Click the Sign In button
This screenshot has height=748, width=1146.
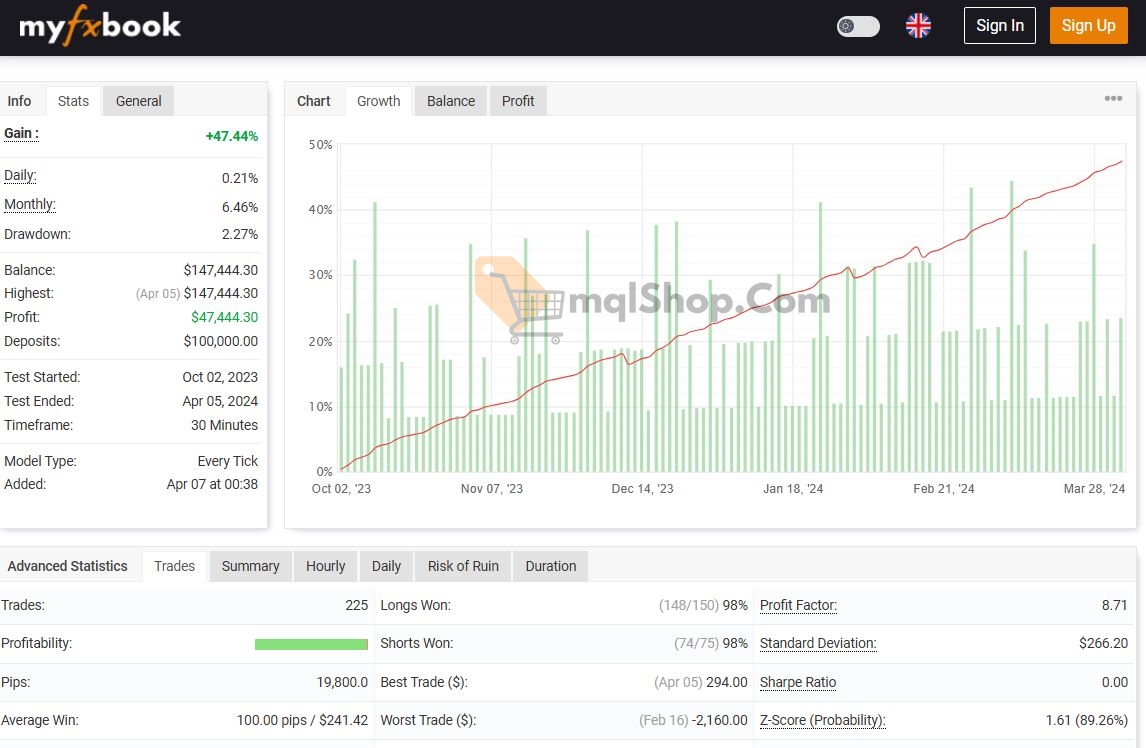click(x=999, y=25)
